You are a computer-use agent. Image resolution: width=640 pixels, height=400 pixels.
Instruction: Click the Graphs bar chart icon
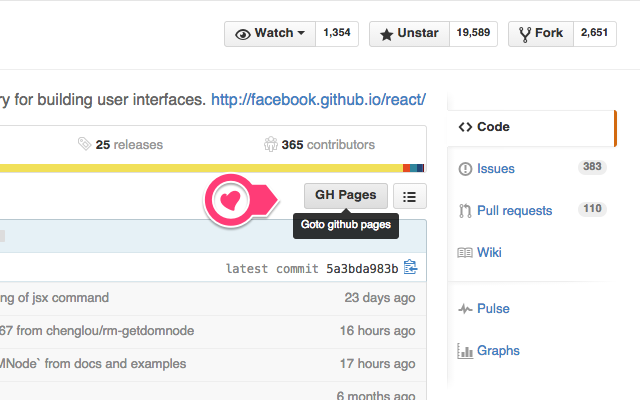(x=465, y=351)
